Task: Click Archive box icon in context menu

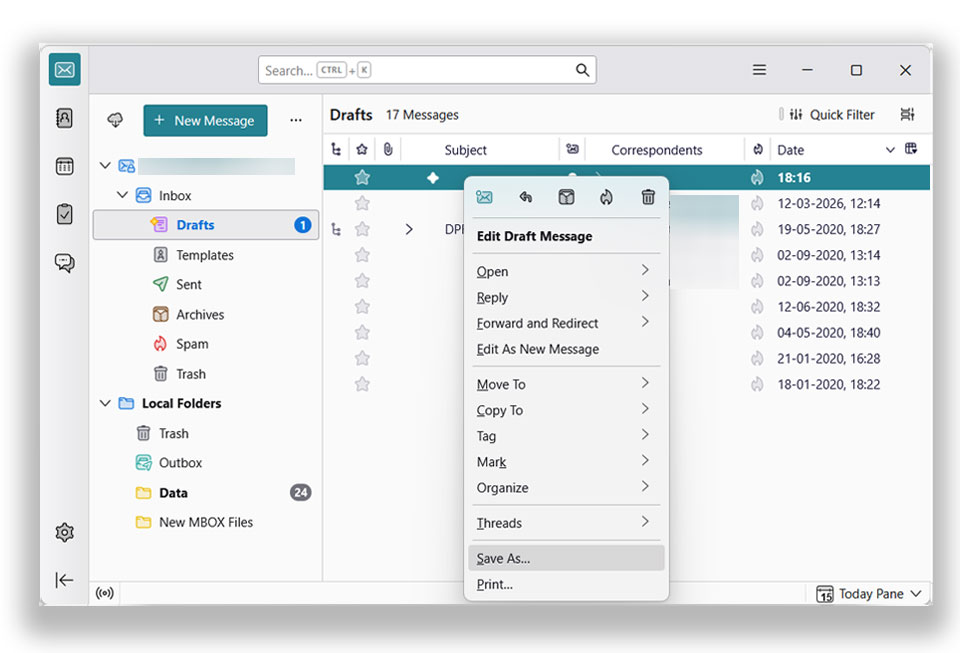Action: [566, 197]
